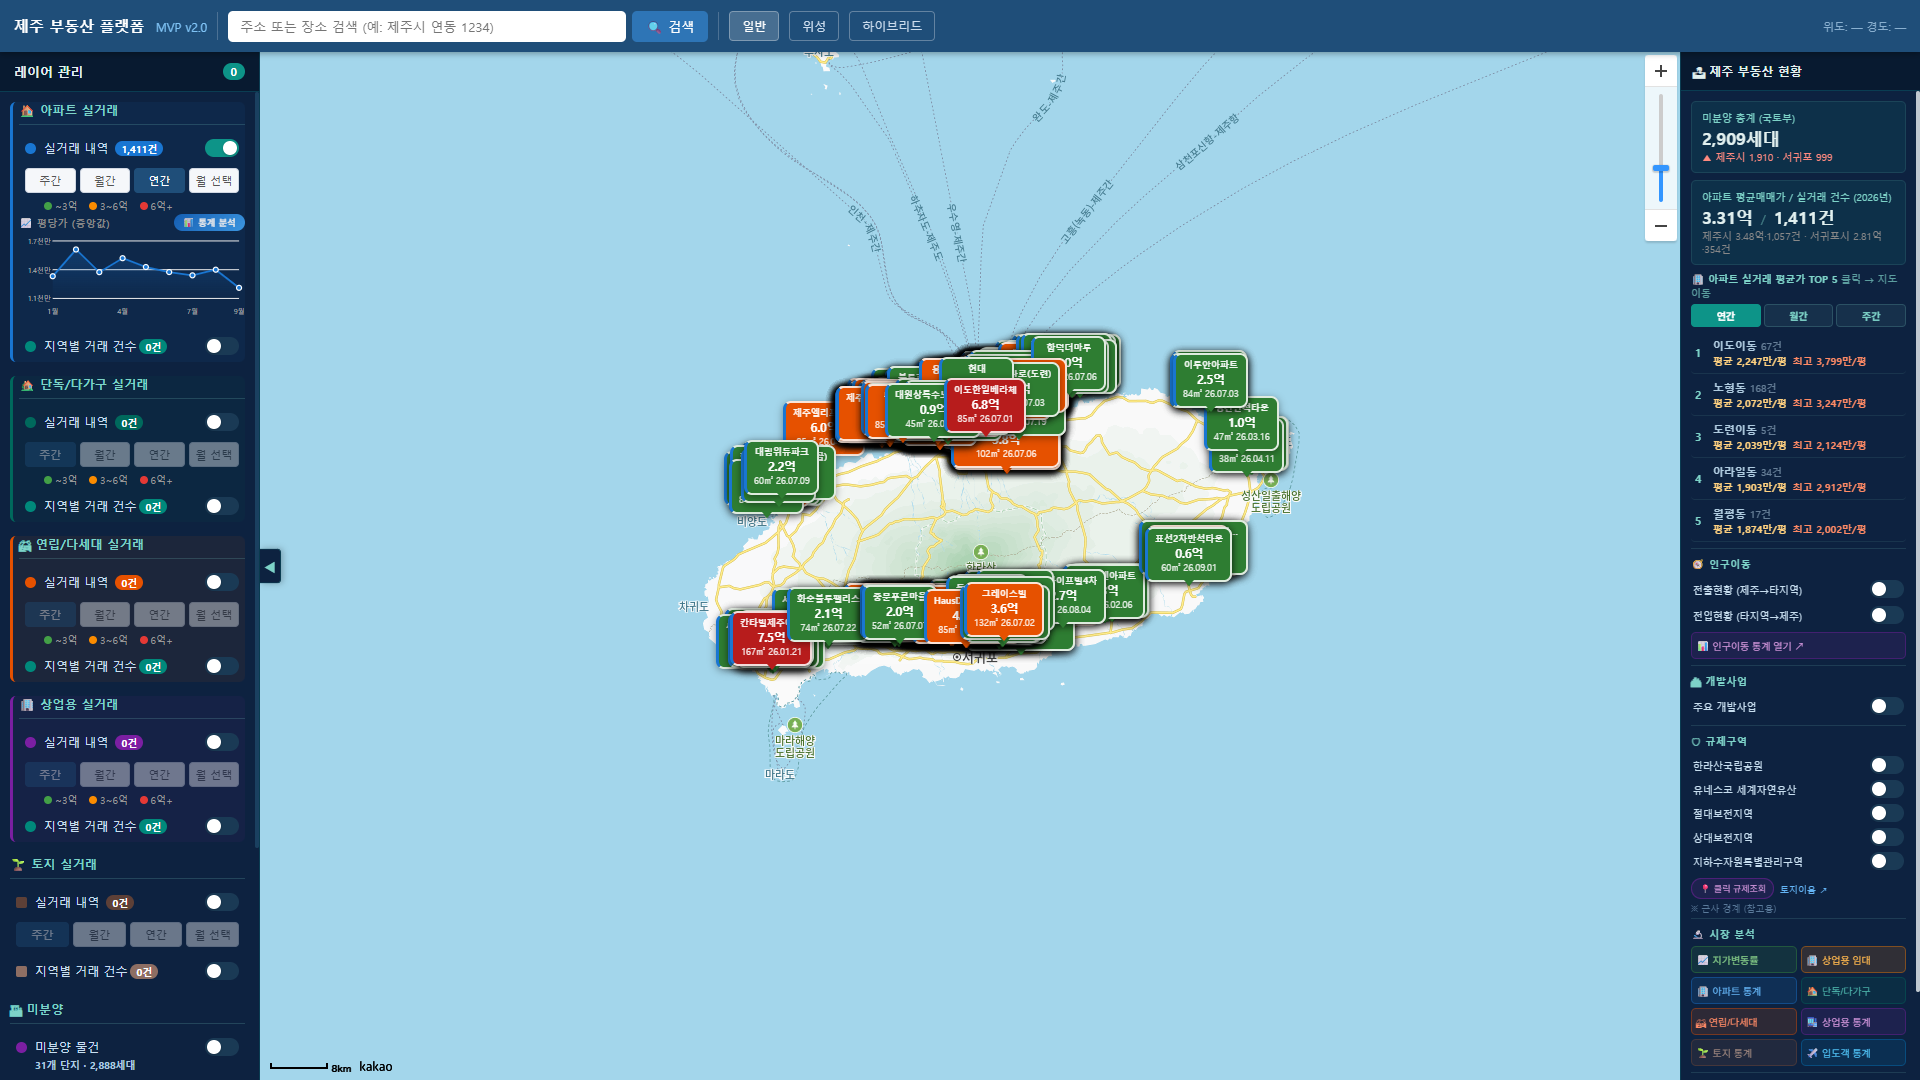This screenshot has height=1080, width=1920.
Task: Select 주간 tab in TOP 5 ranking
Action: point(1871,317)
